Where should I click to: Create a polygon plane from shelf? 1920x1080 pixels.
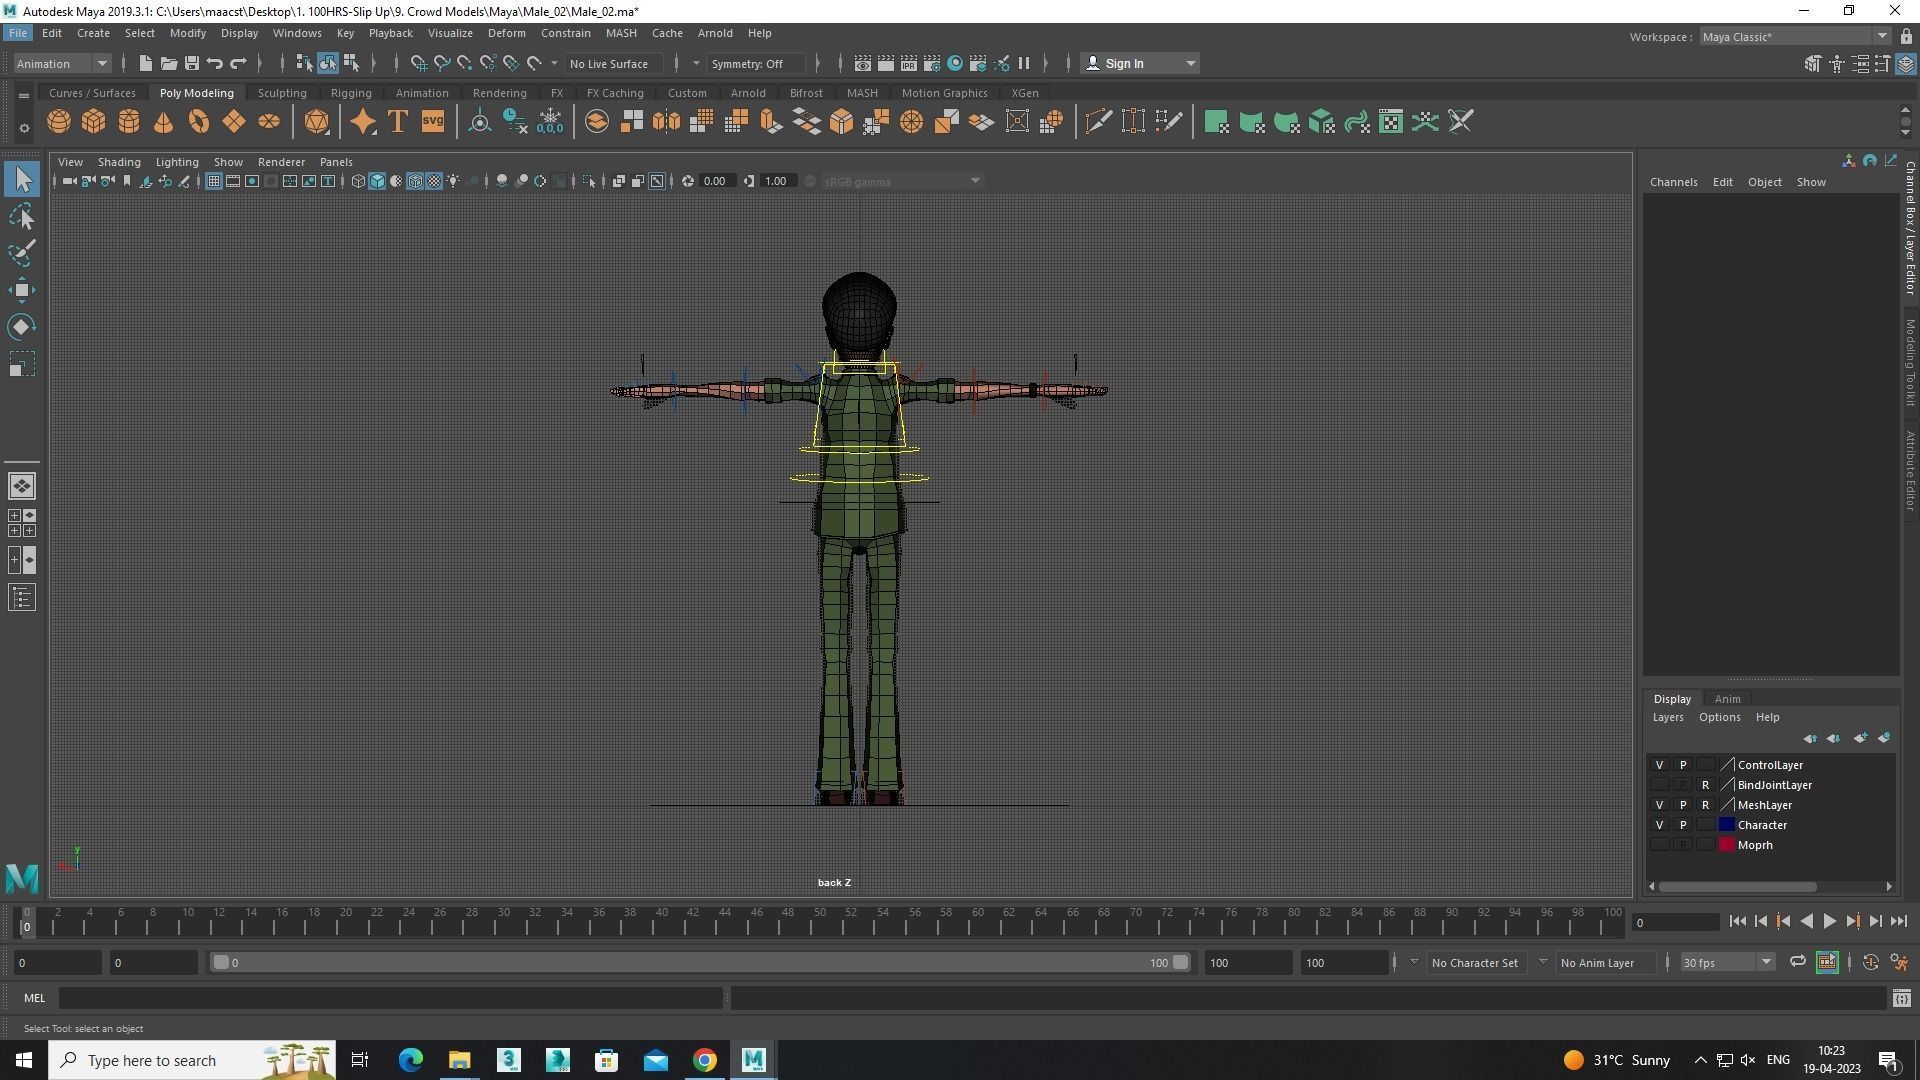tap(234, 122)
